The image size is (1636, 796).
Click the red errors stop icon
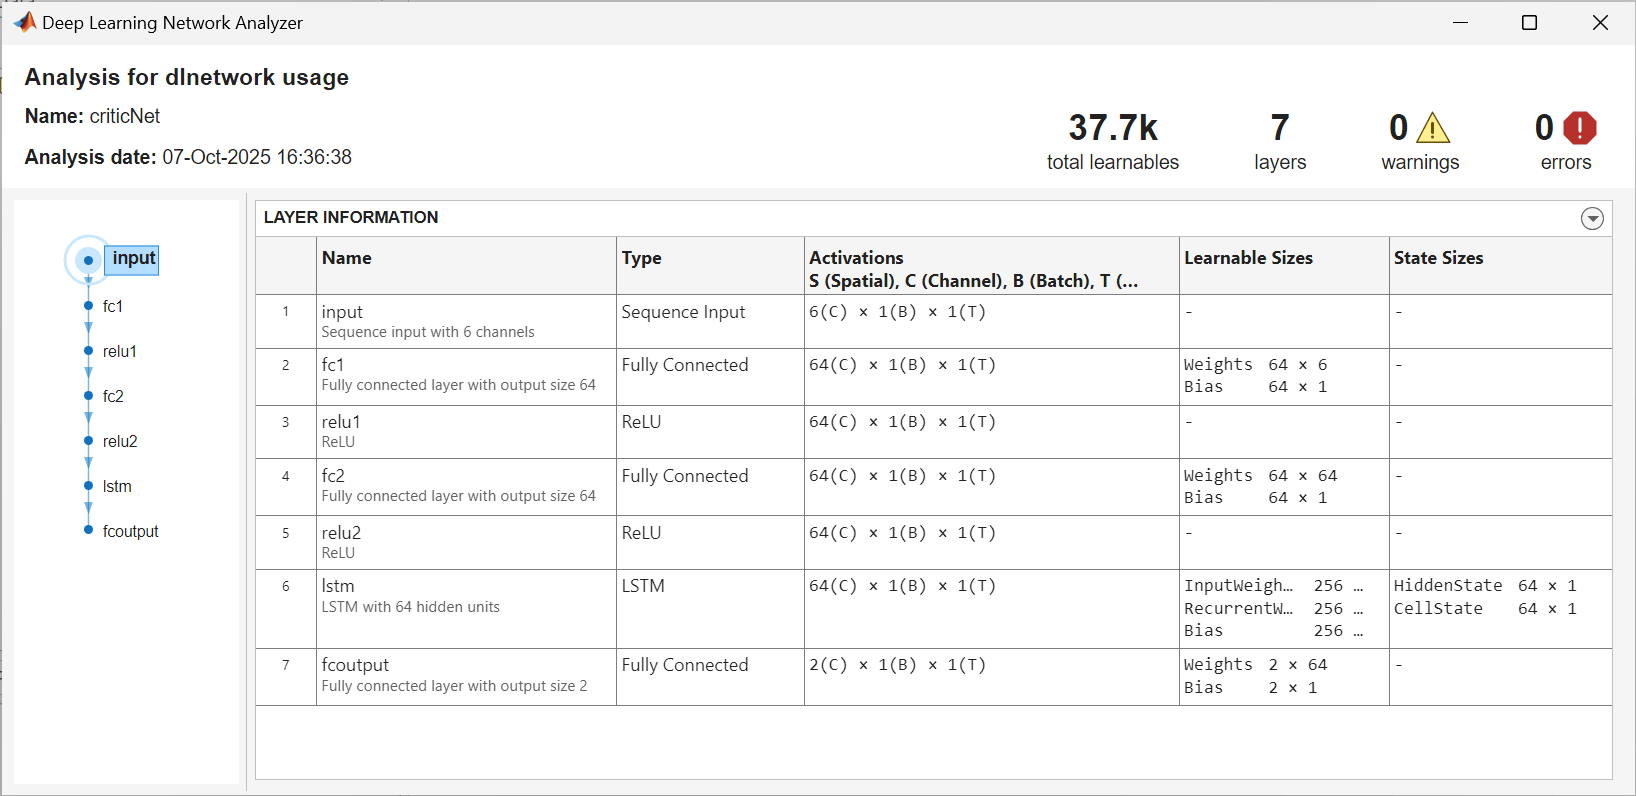(1579, 128)
